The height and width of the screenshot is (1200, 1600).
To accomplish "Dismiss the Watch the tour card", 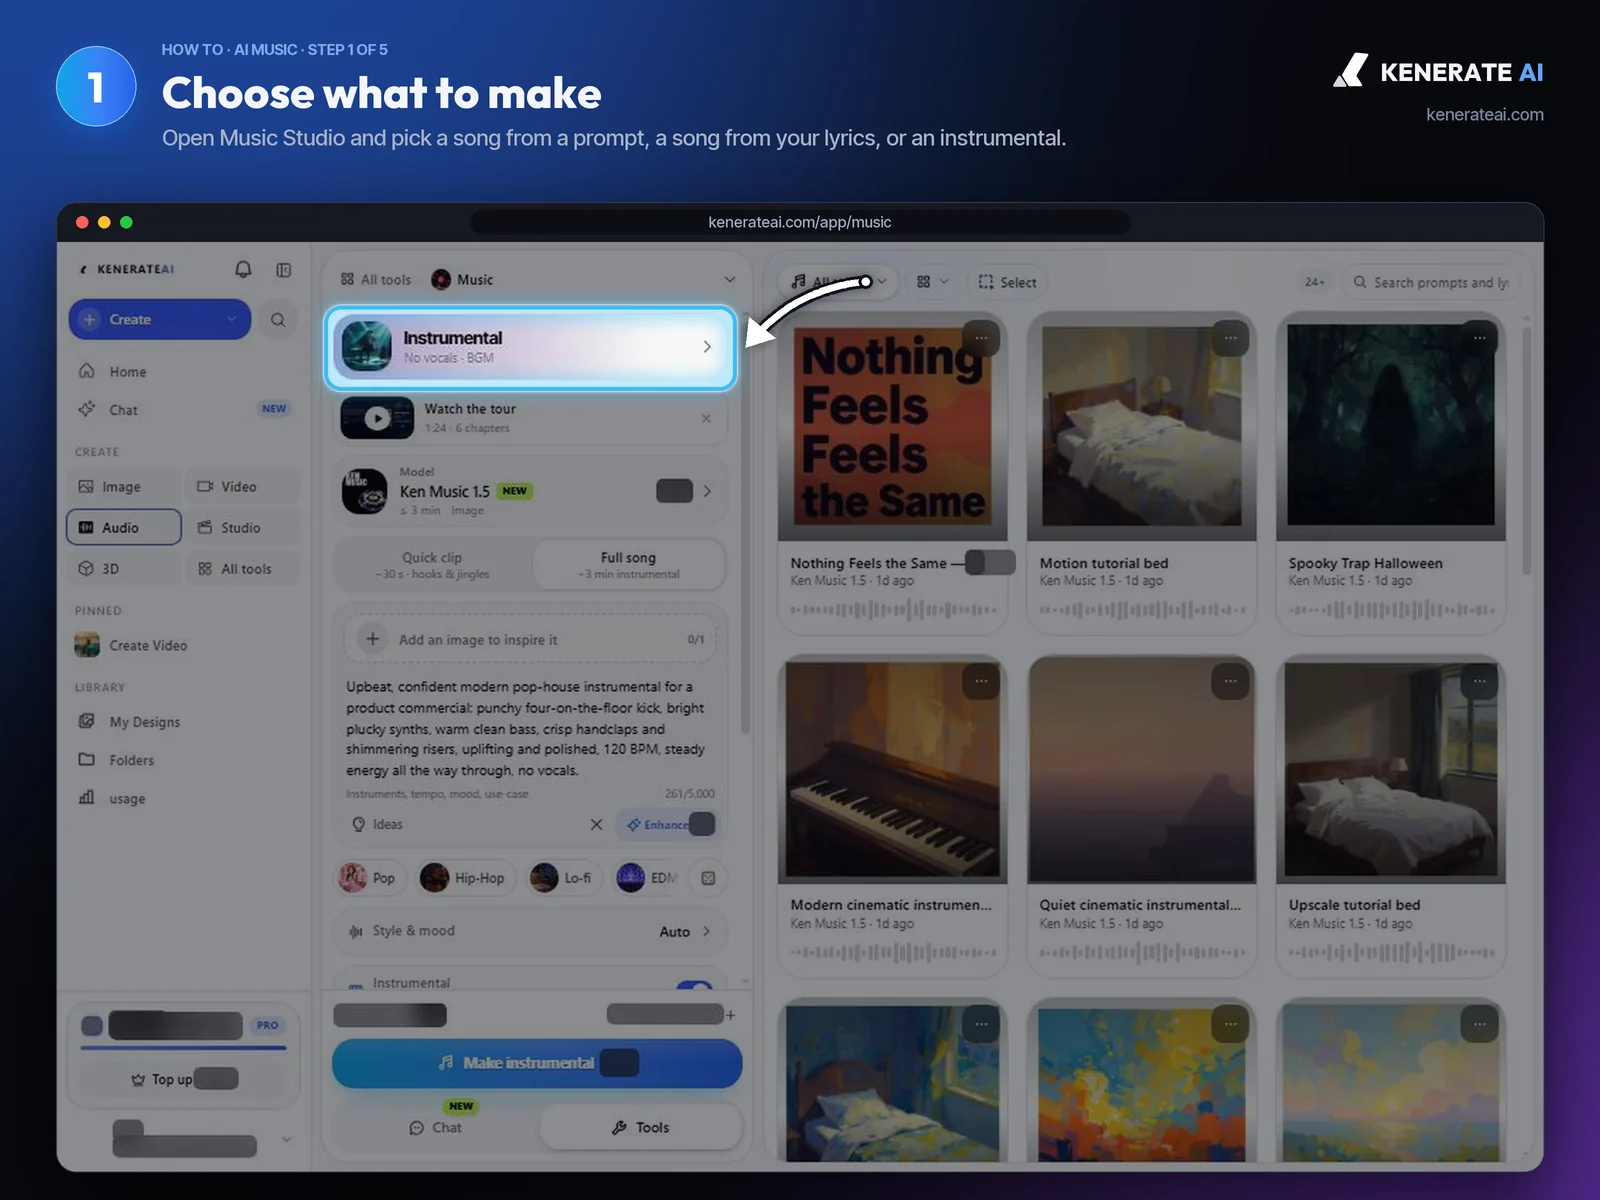I will (x=706, y=418).
